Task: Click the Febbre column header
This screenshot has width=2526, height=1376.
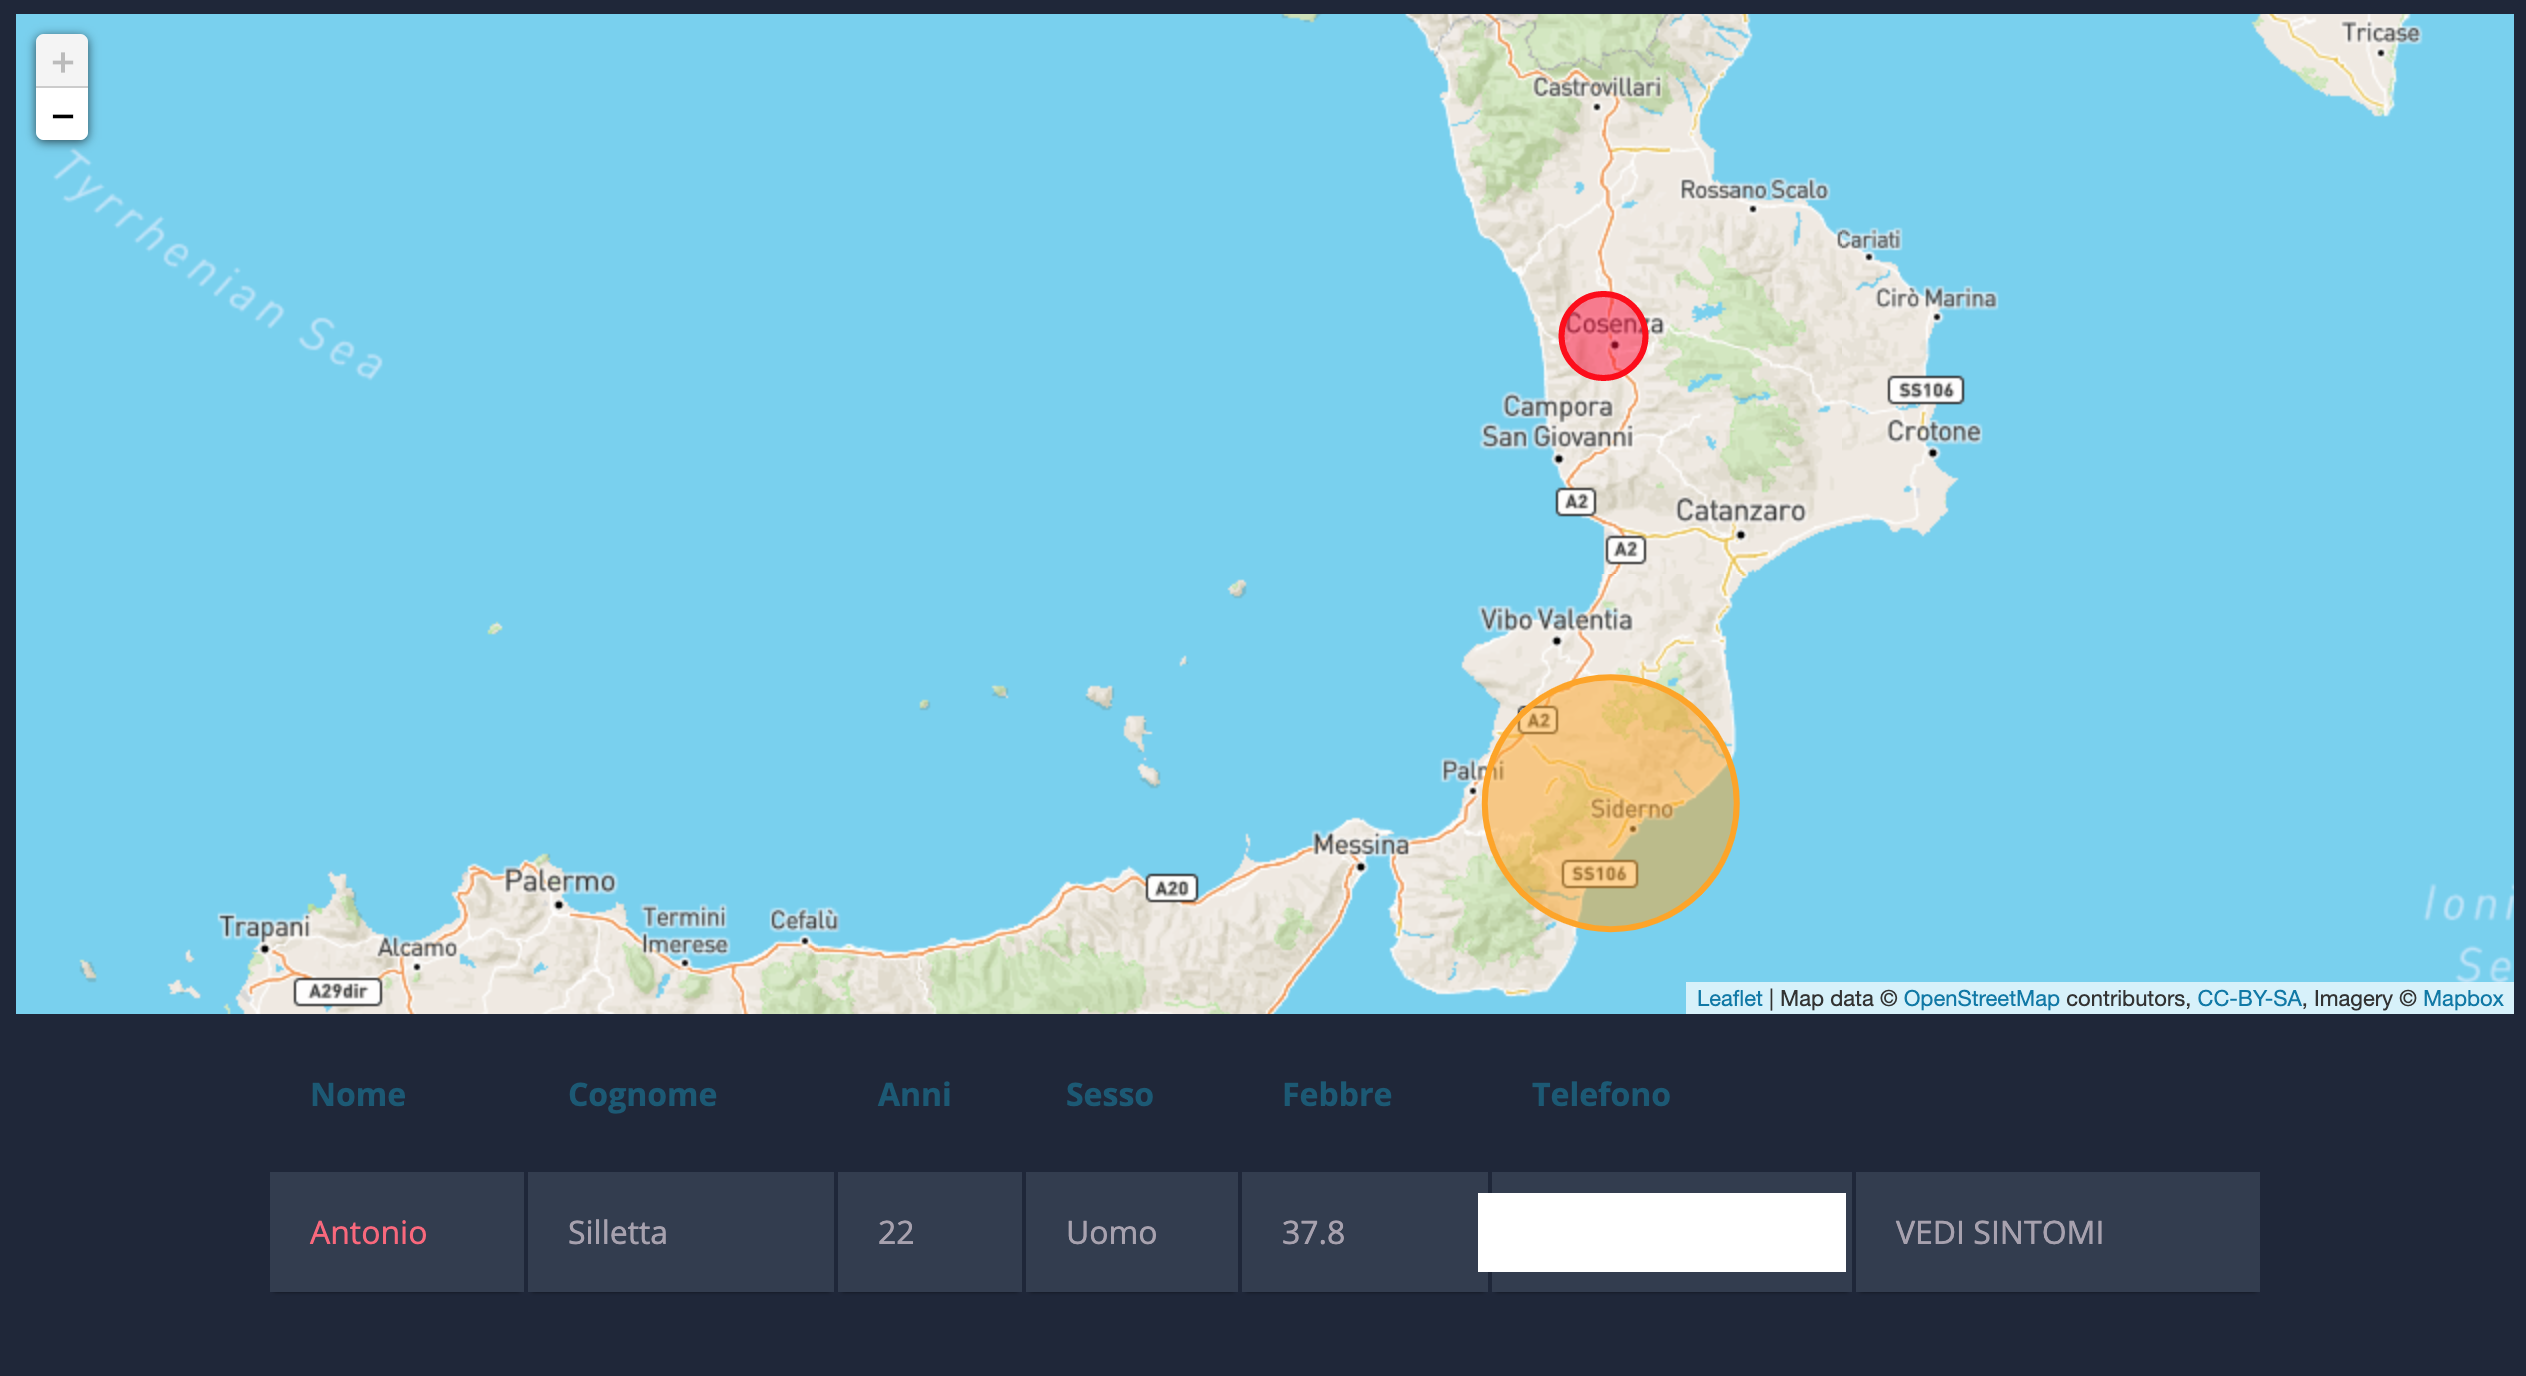Action: (1336, 1095)
